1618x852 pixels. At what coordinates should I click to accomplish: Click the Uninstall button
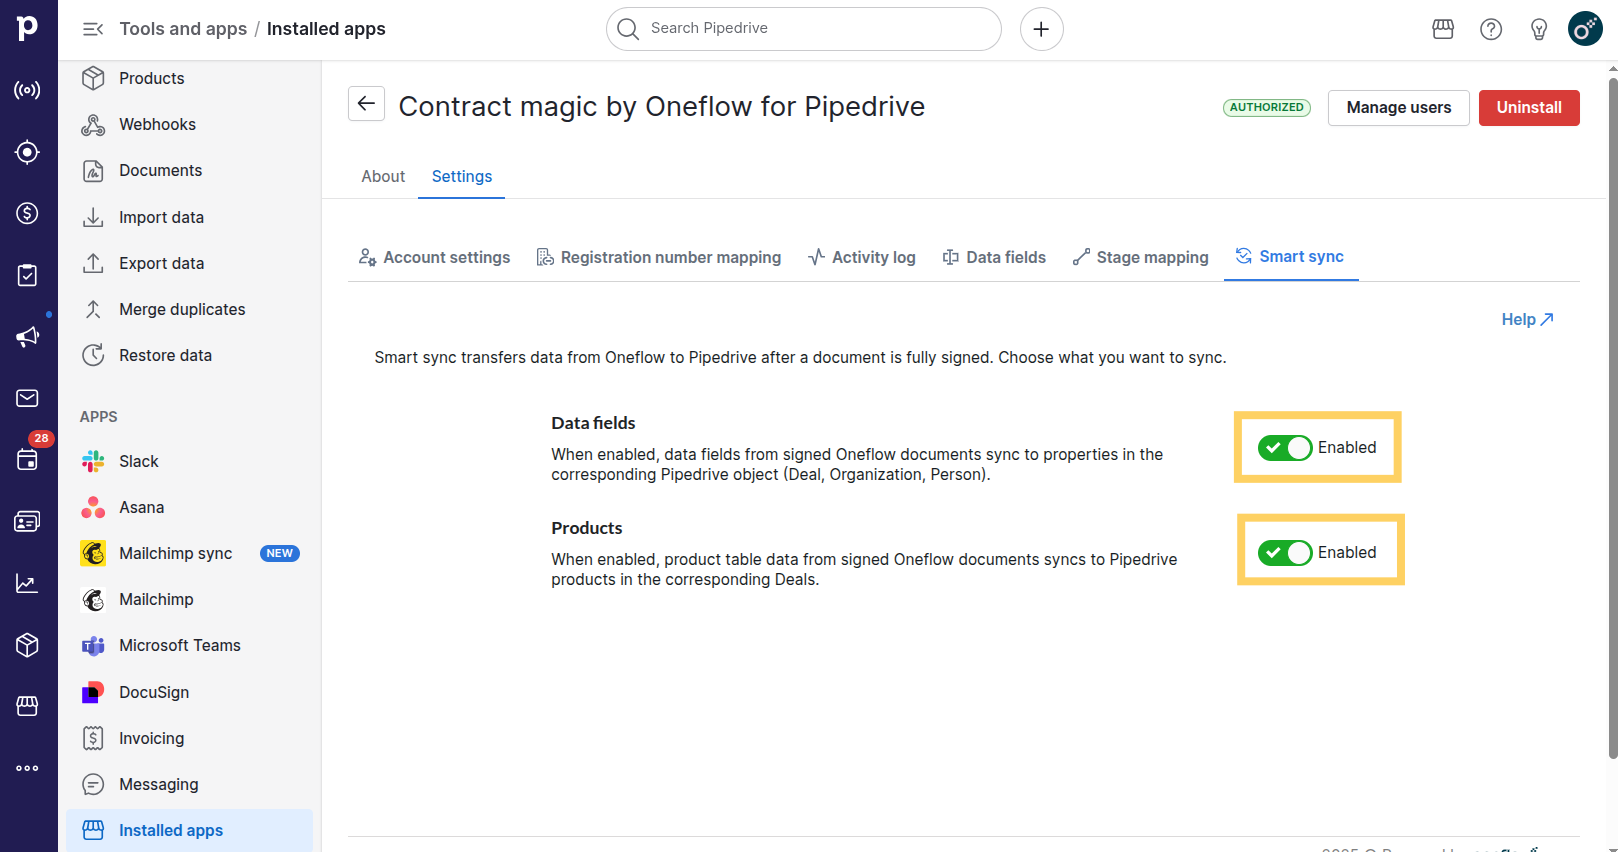click(1528, 107)
